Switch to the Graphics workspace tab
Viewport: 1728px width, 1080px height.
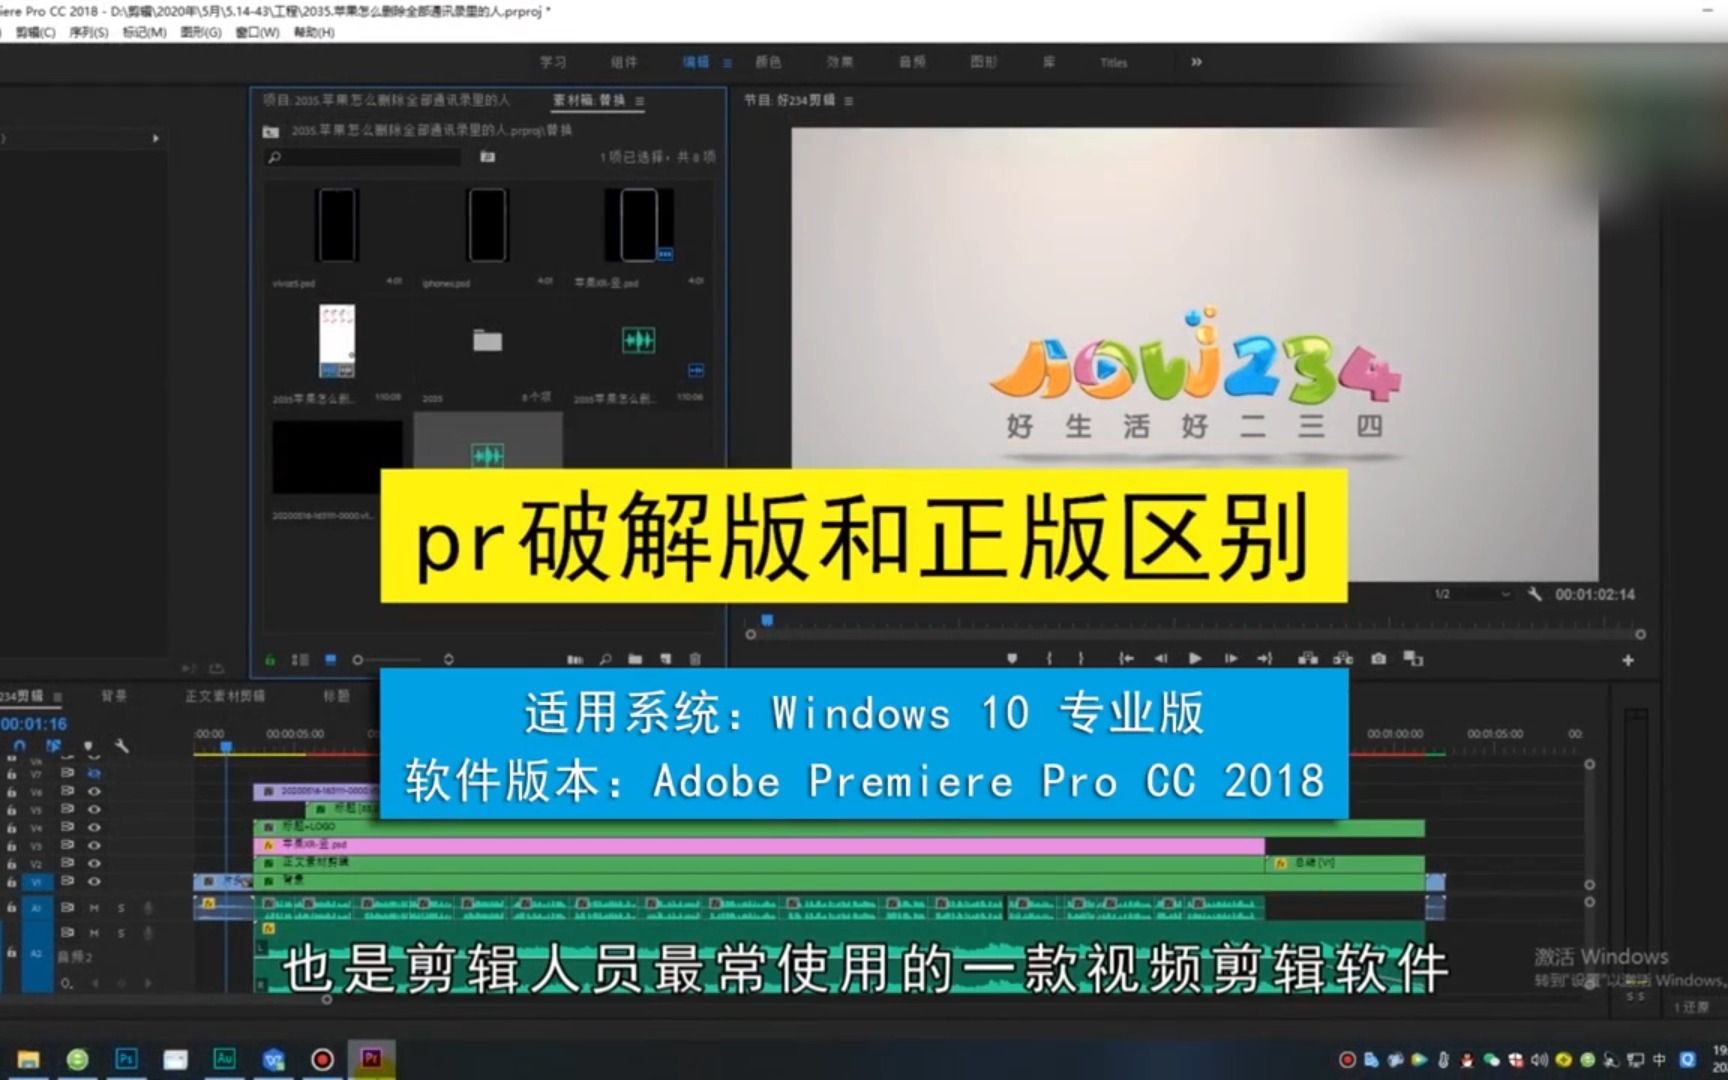tap(984, 62)
